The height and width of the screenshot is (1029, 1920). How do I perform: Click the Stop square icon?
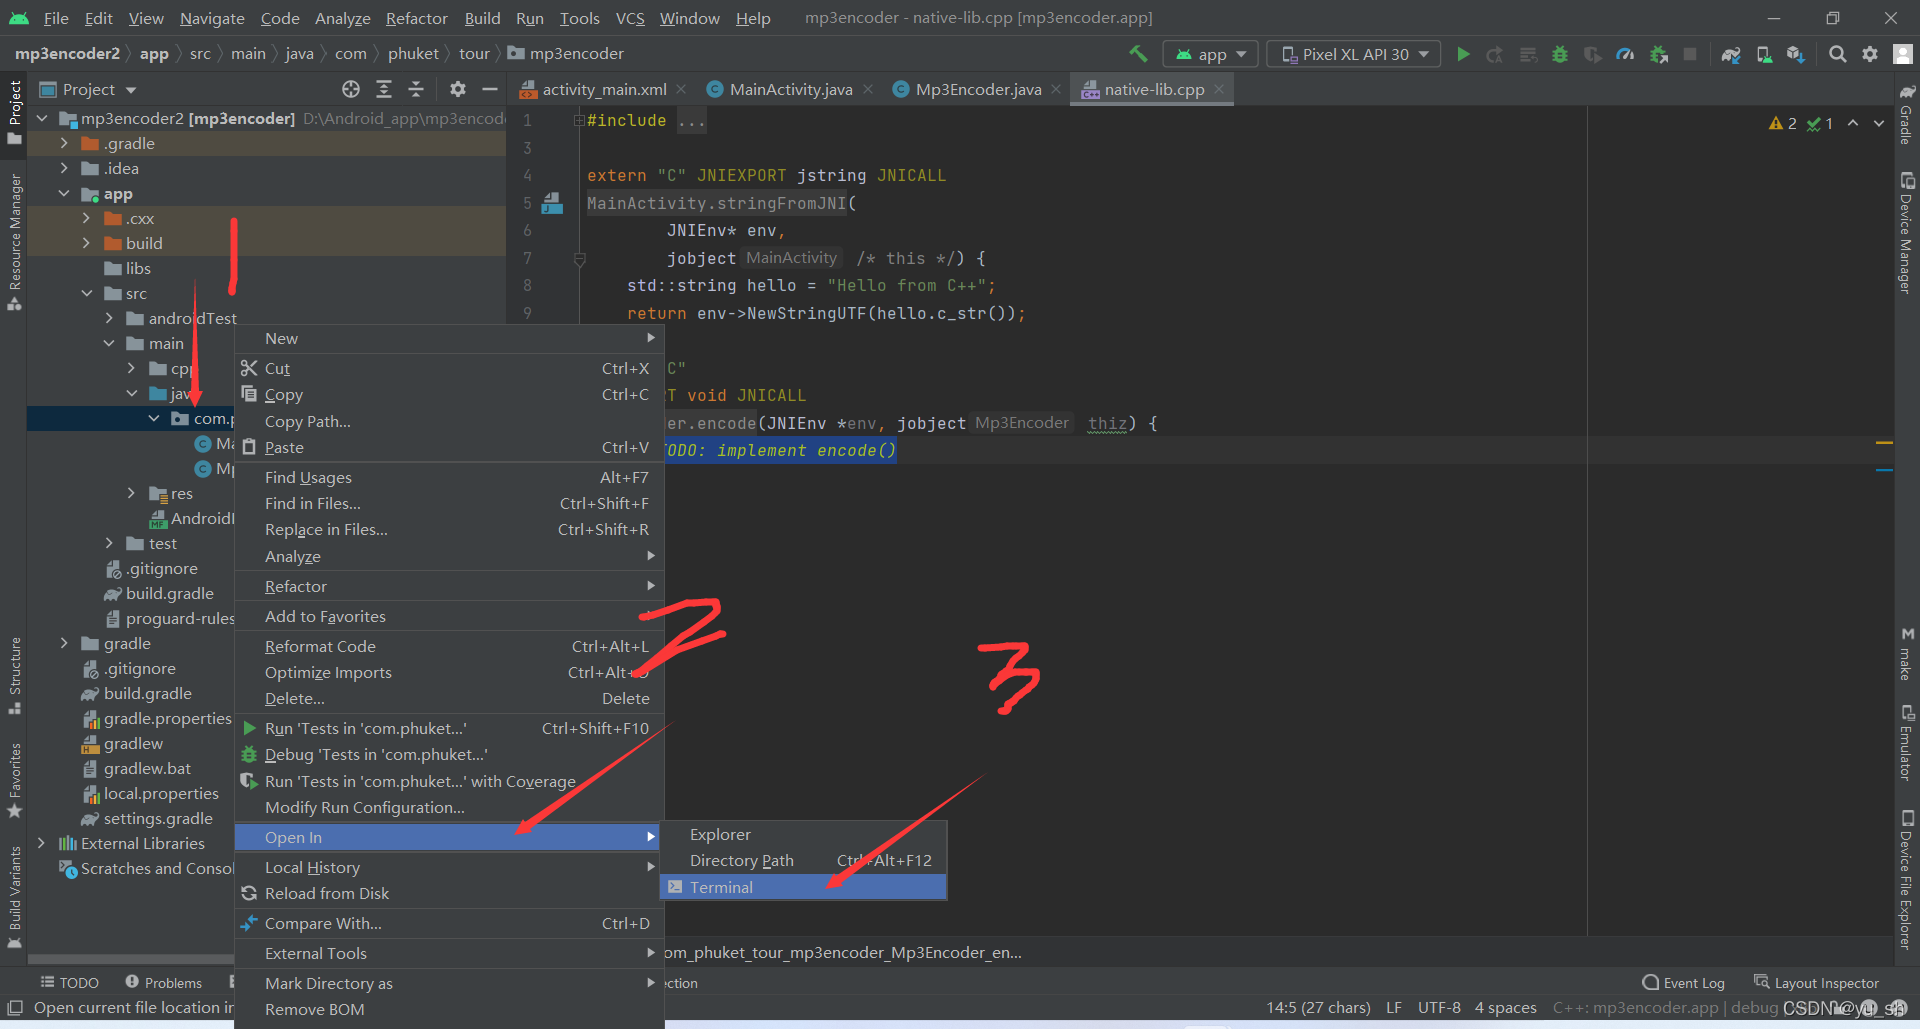(1690, 54)
